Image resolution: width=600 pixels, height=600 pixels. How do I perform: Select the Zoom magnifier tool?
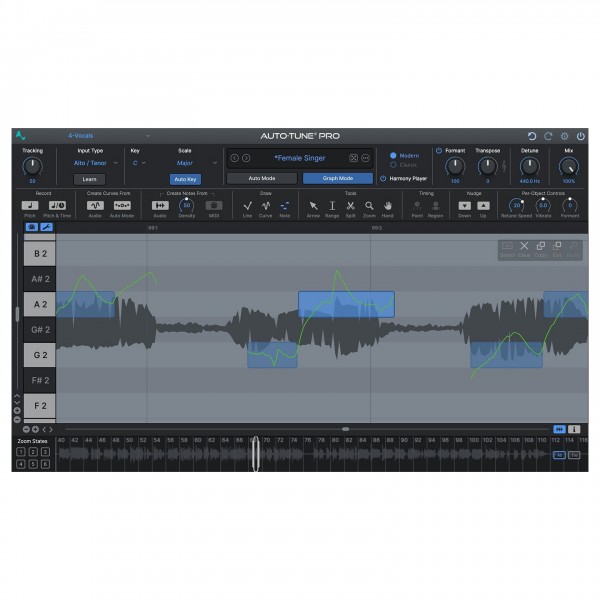coord(369,206)
